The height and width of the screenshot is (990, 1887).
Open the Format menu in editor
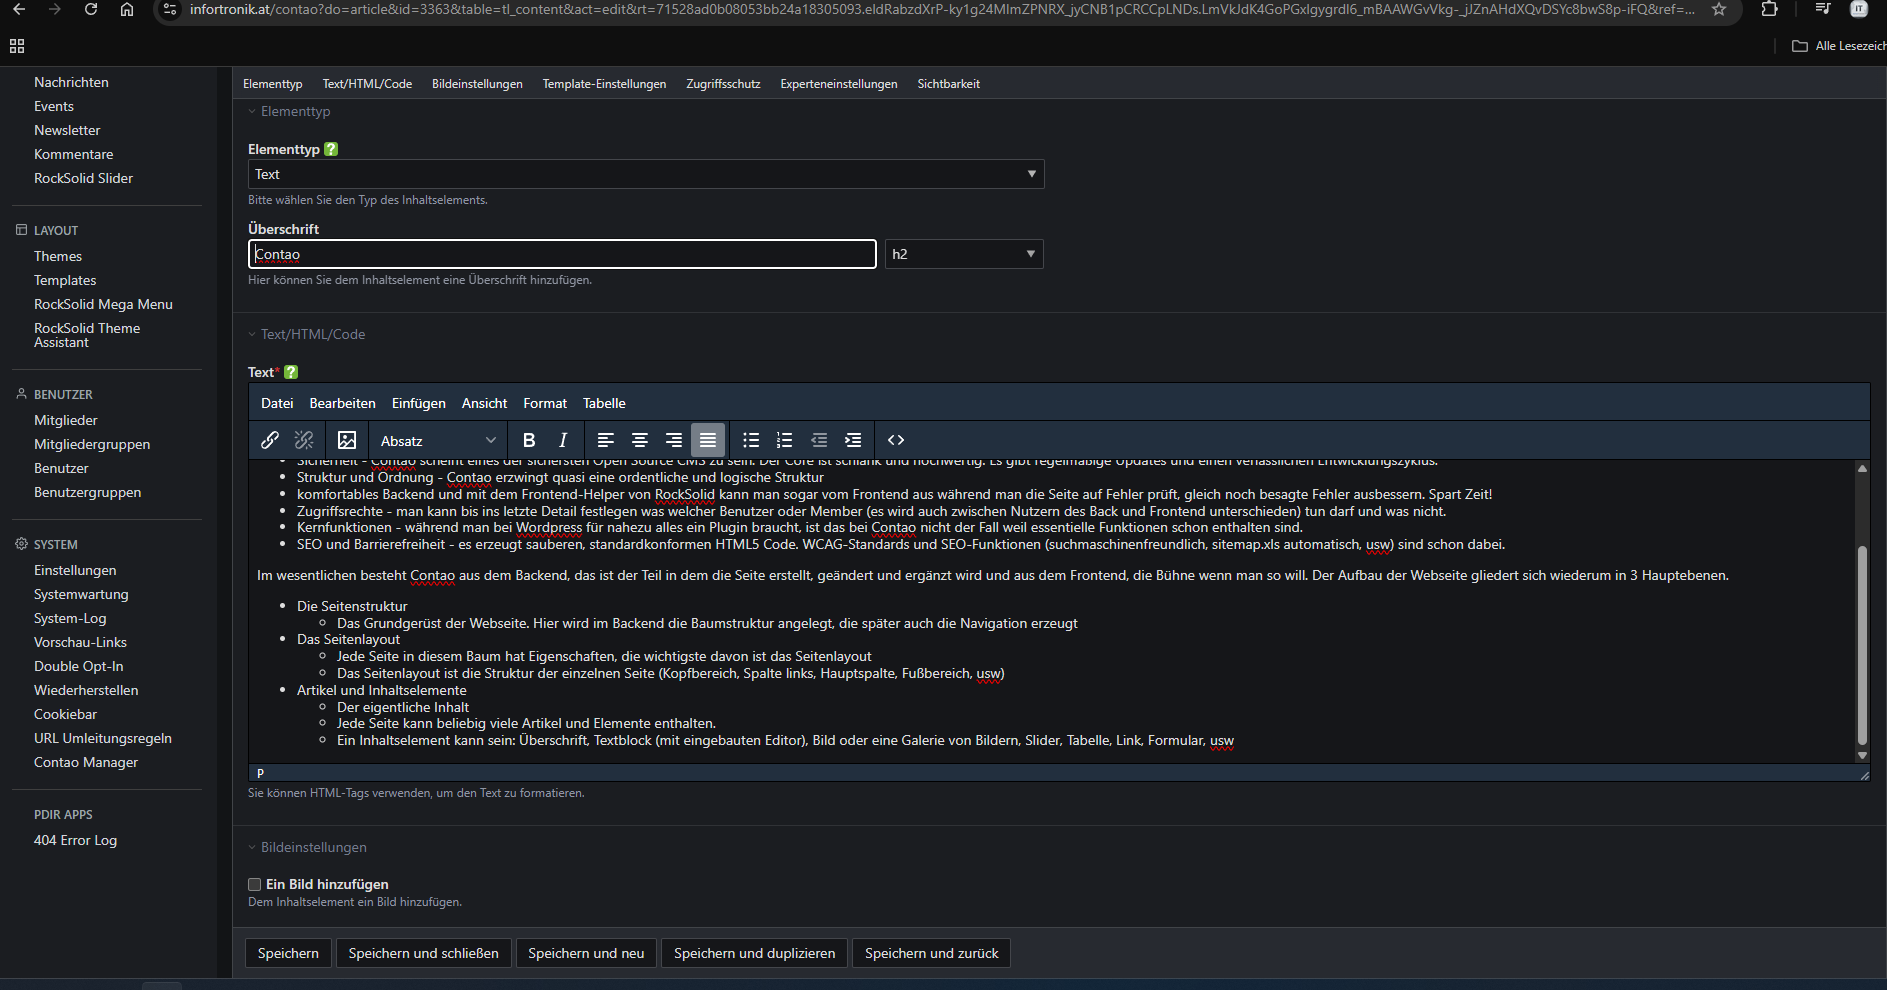[544, 403]
